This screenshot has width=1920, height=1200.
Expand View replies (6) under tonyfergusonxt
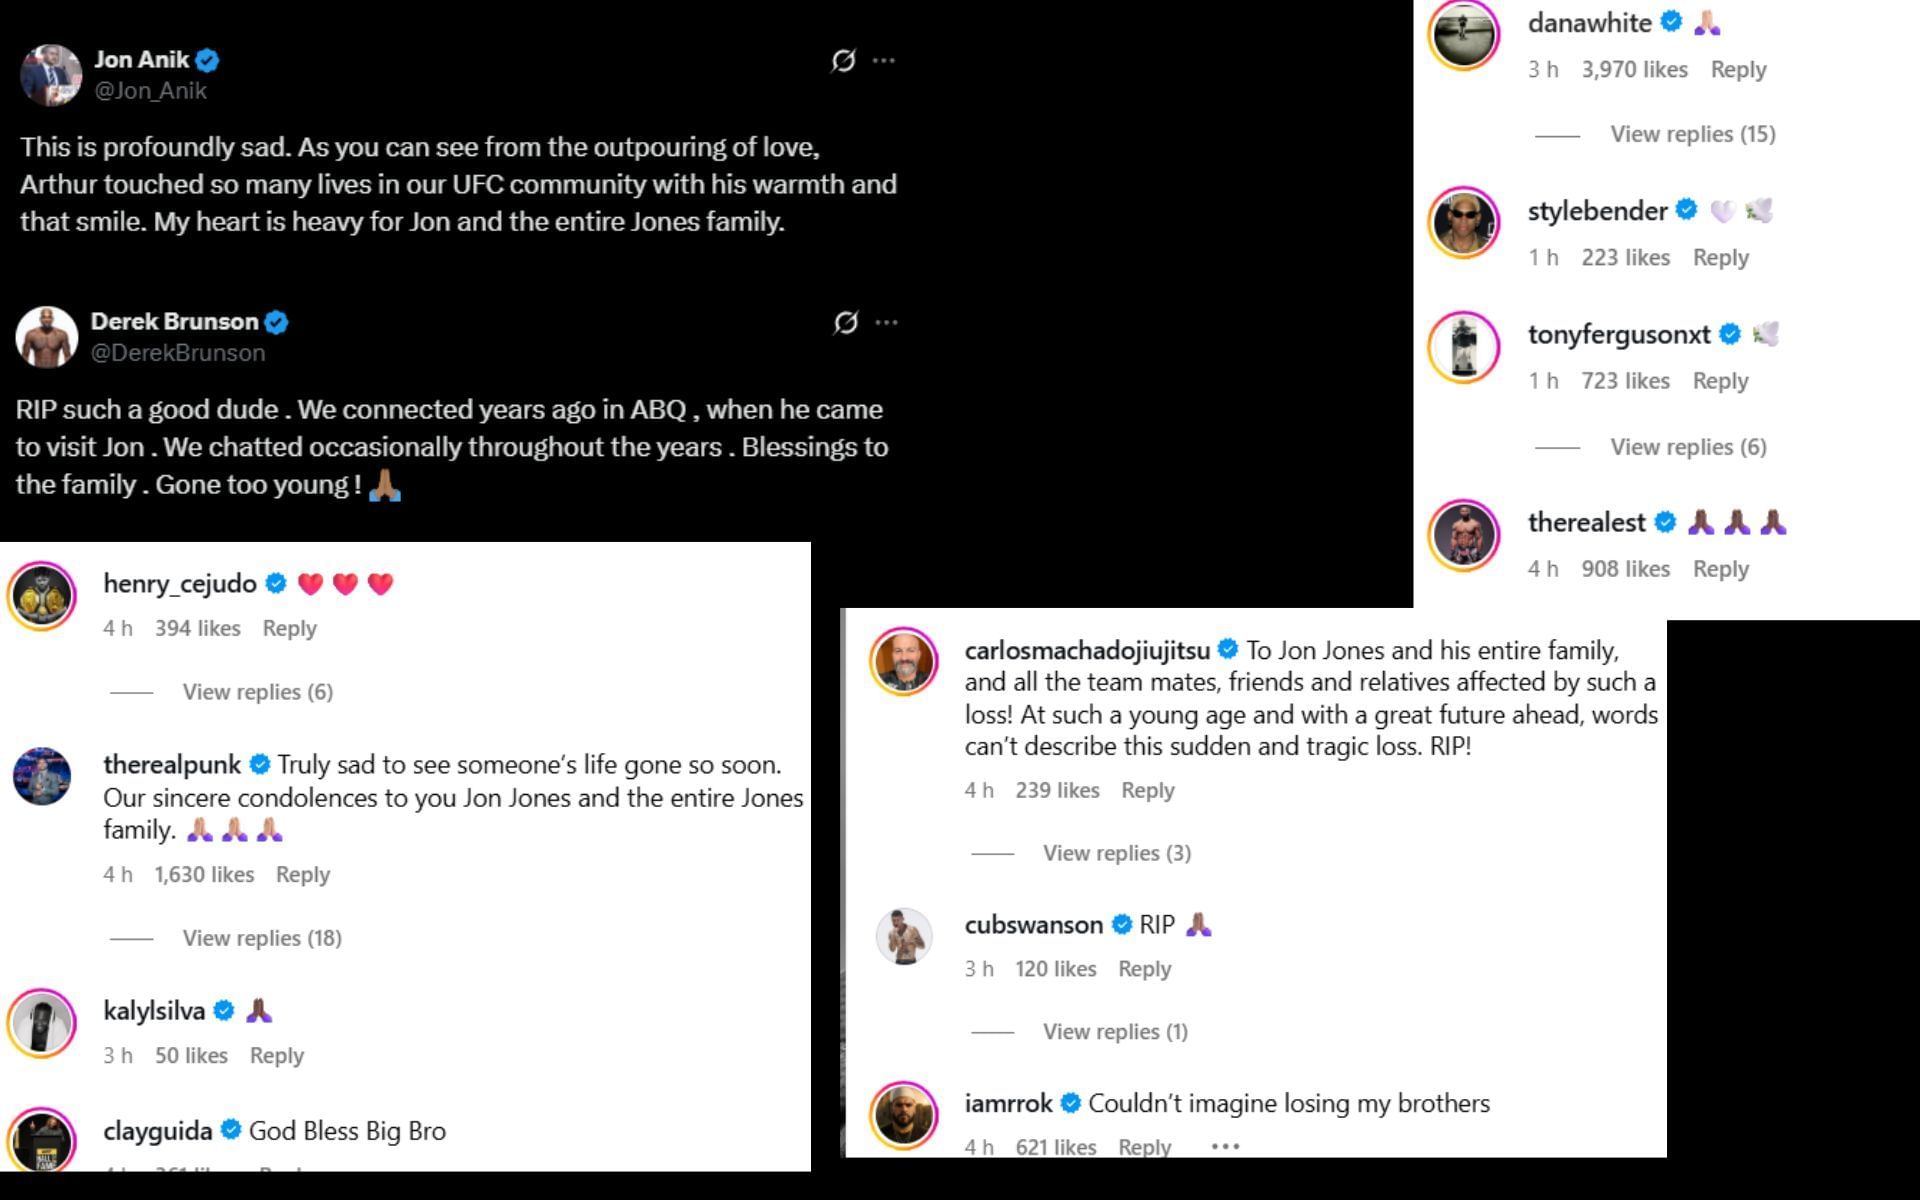(1688, 447)
